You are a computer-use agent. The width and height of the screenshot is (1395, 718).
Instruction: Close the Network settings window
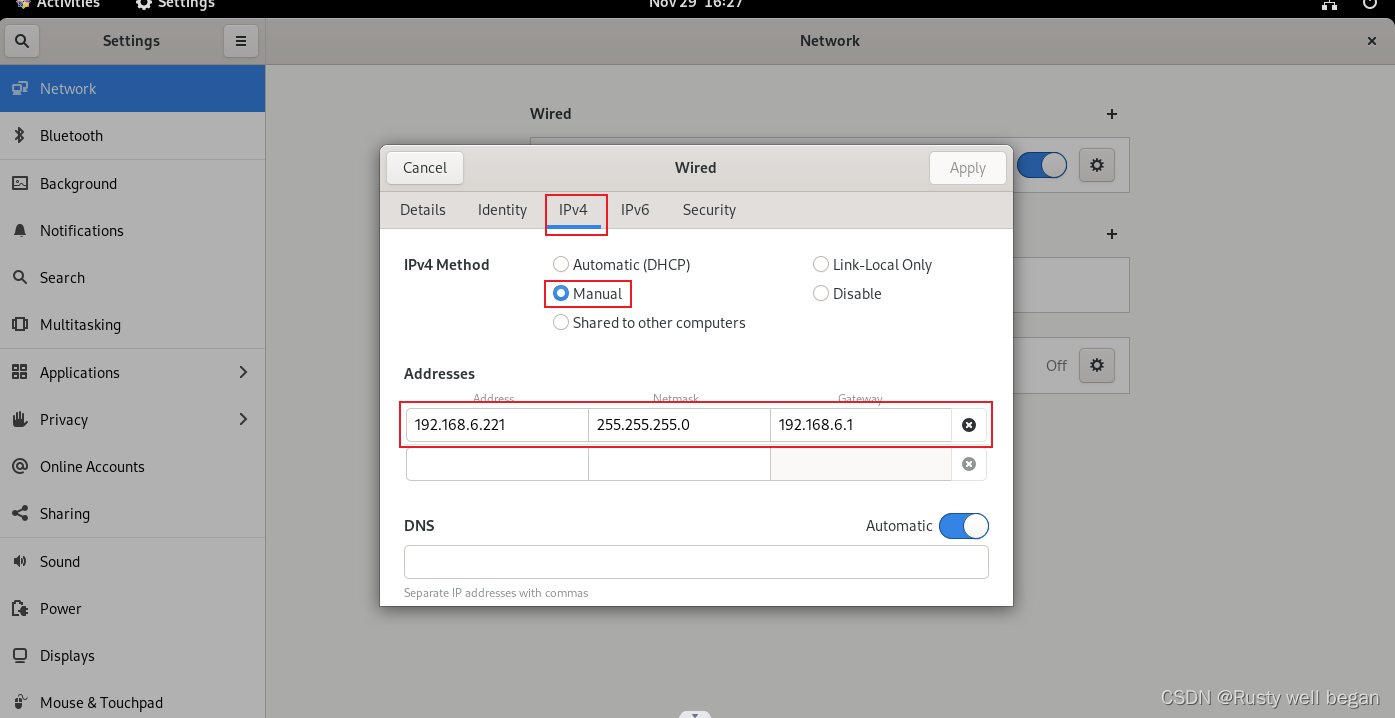1372,41
